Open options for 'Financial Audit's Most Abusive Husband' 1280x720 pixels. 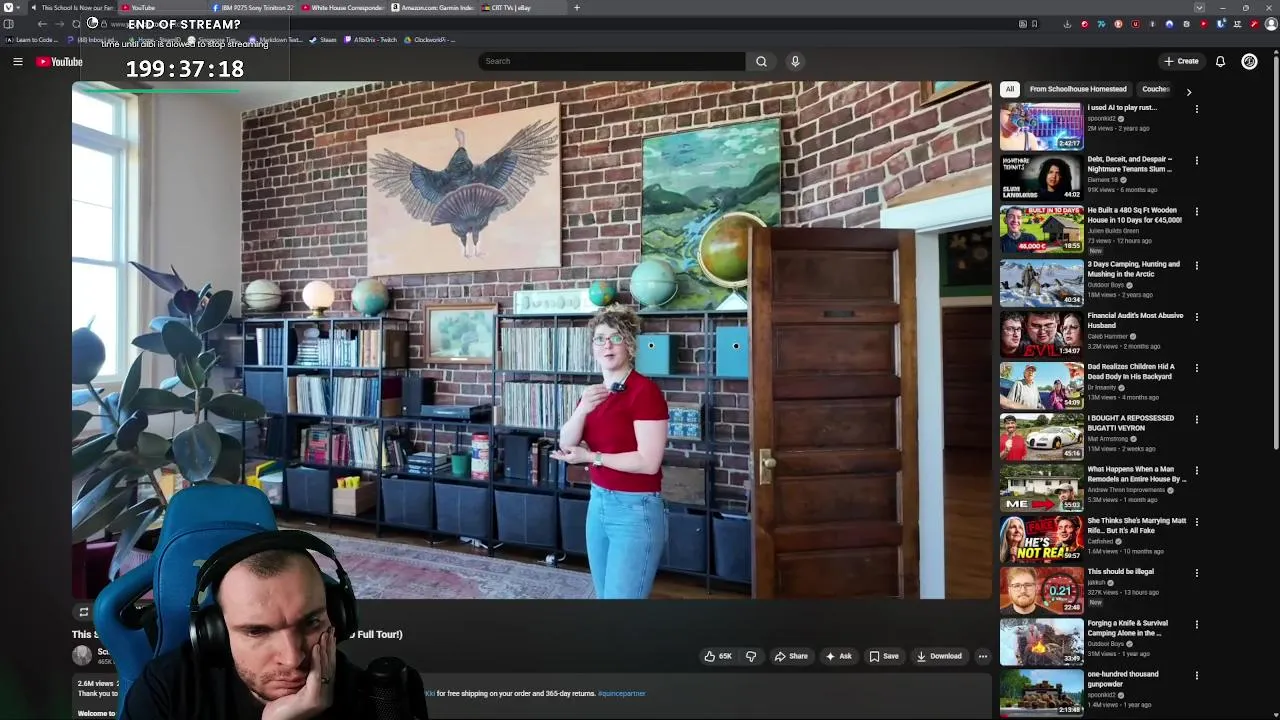1197,317
